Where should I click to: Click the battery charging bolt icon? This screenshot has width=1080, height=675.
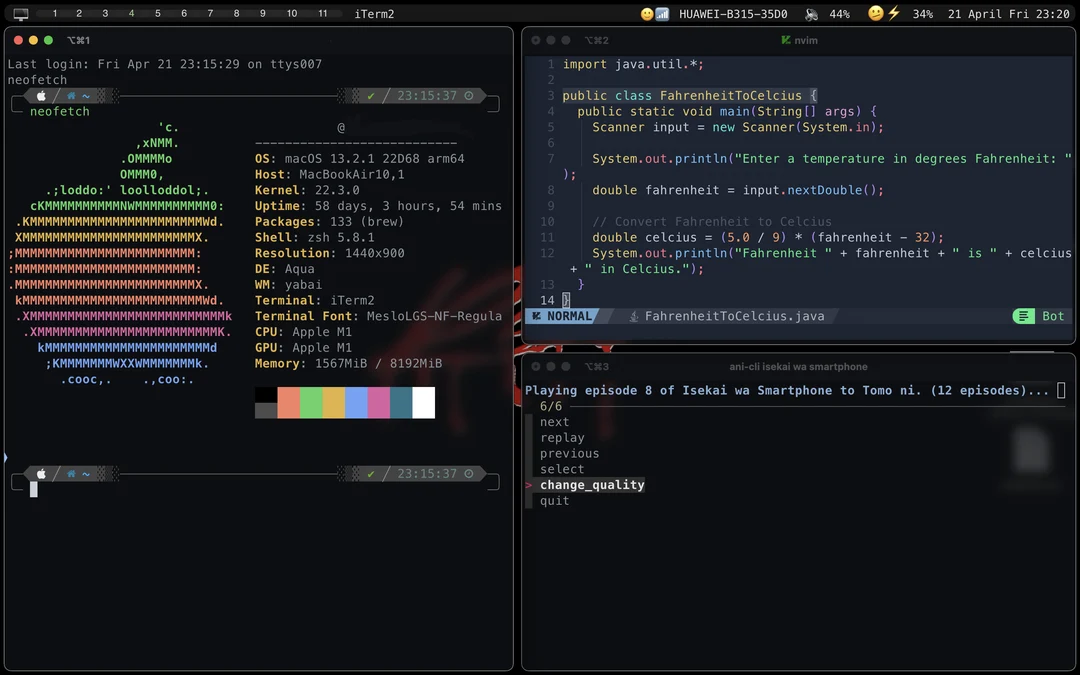(x=894, y=14)
